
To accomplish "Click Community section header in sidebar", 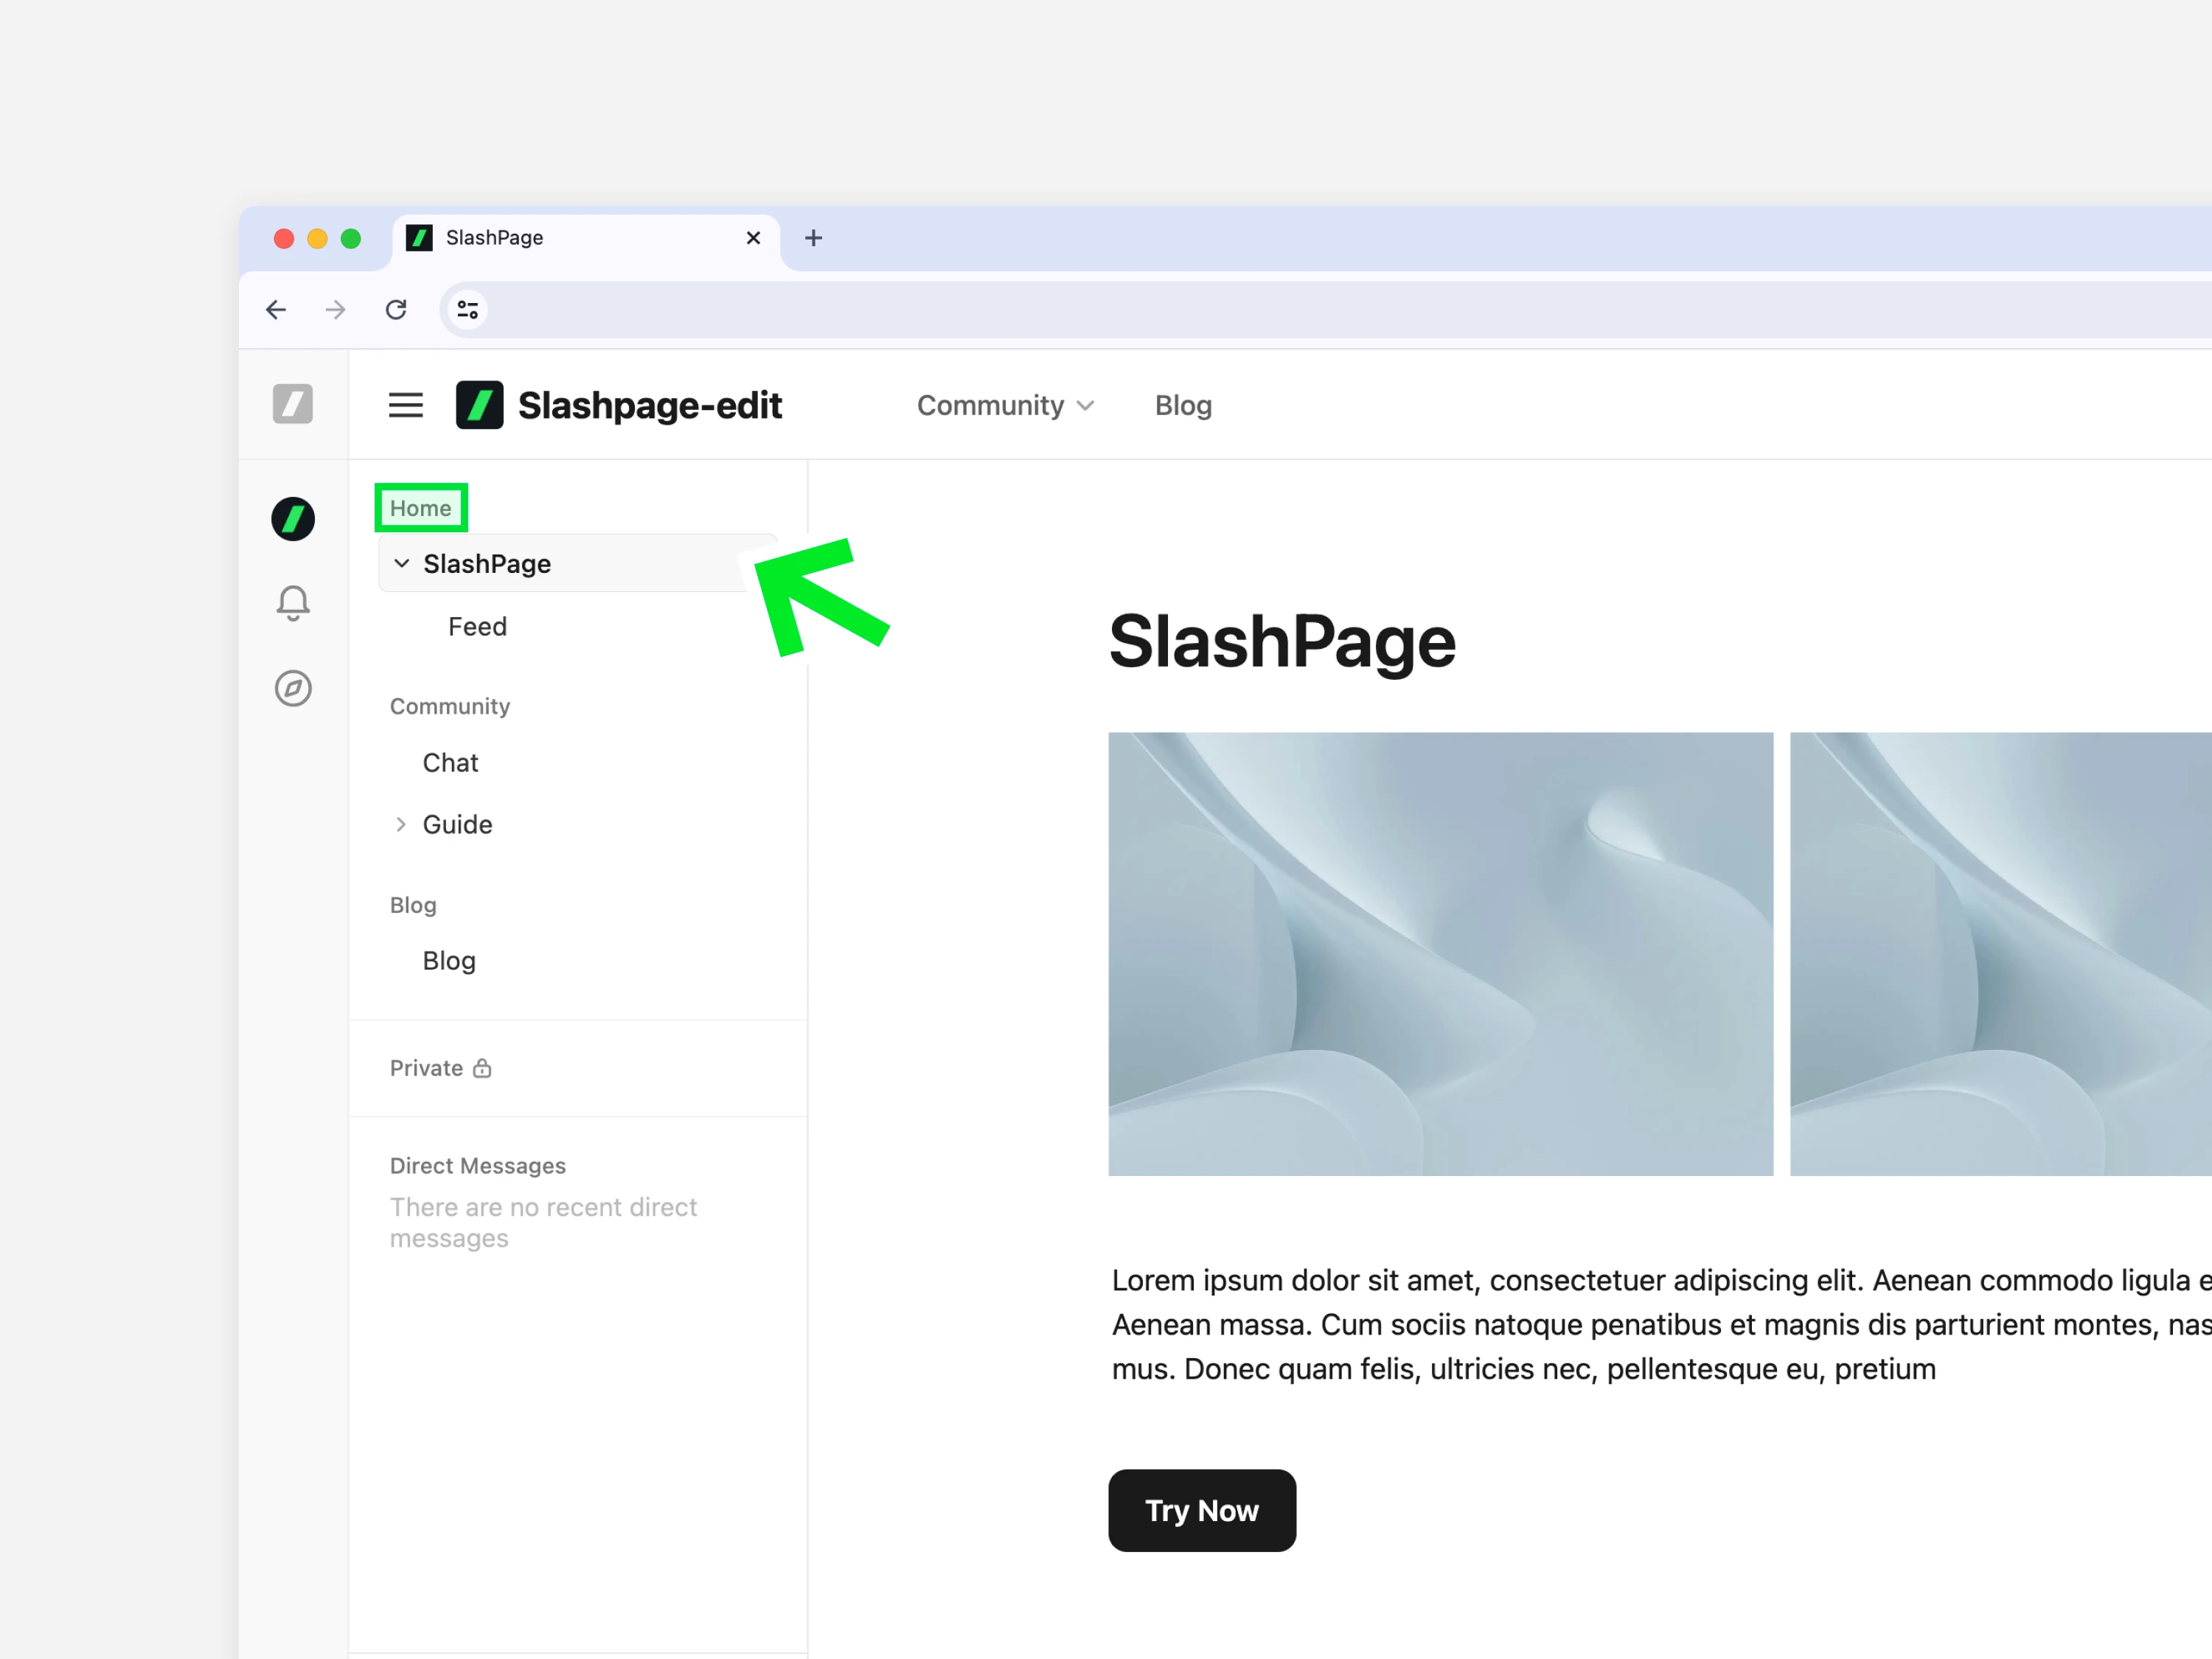I will (450, 706).
